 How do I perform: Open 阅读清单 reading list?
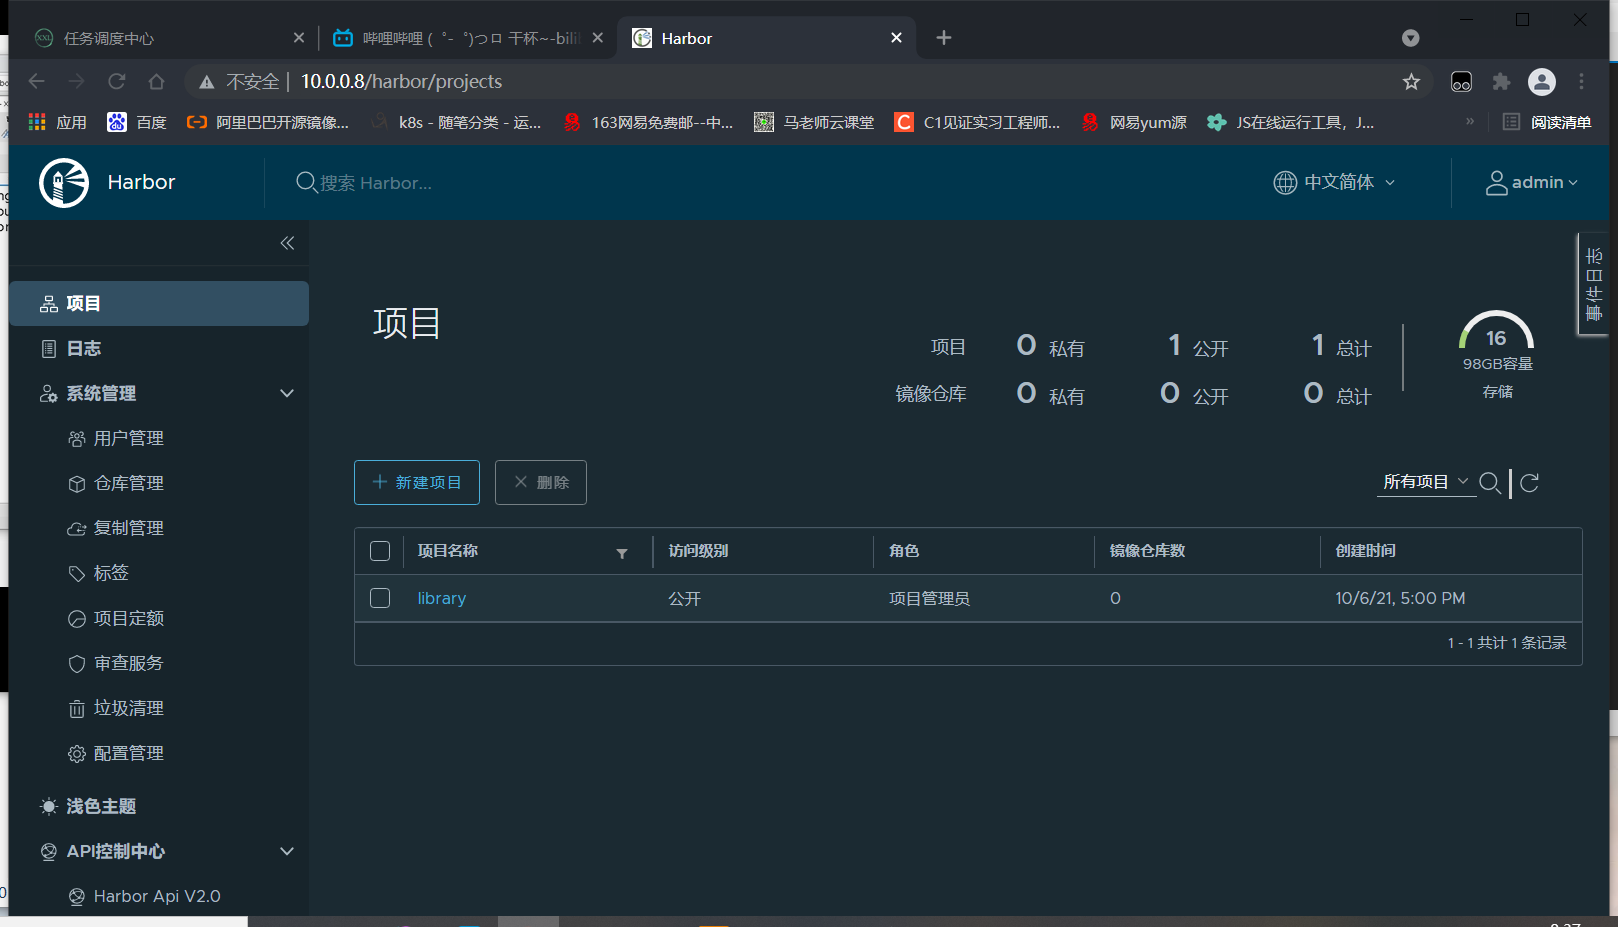[x=1548, y=122]
